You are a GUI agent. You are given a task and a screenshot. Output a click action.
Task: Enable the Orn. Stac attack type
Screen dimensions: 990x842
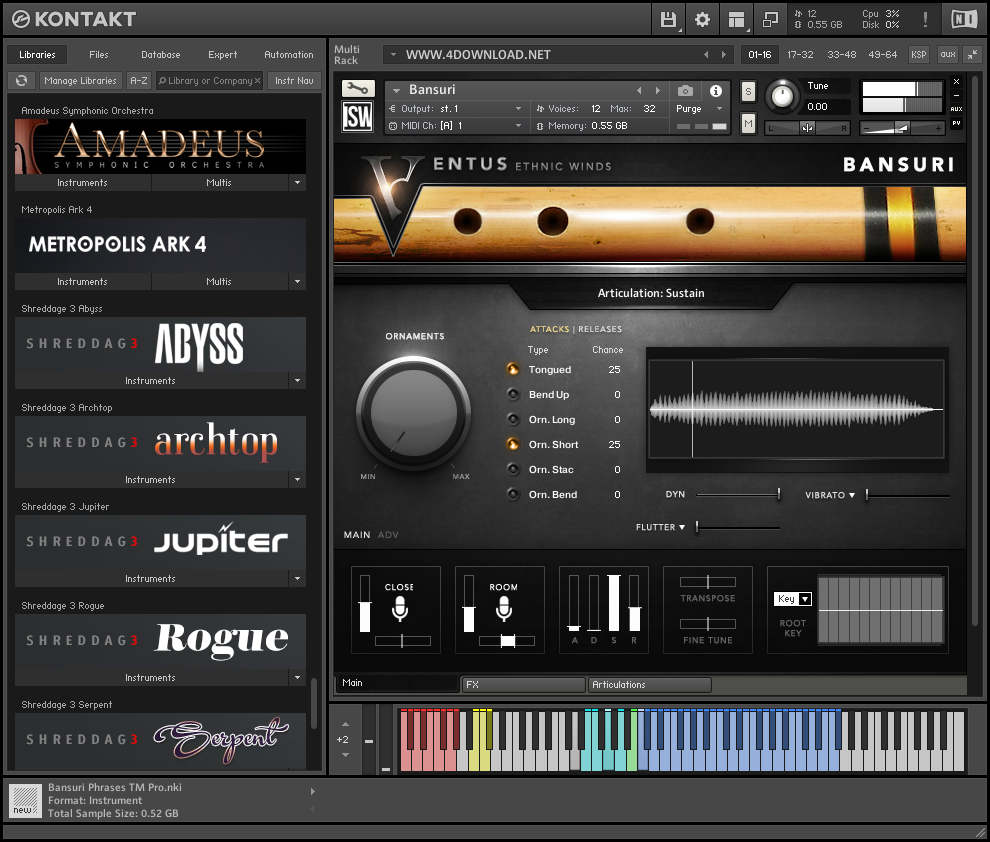[513, 470]
